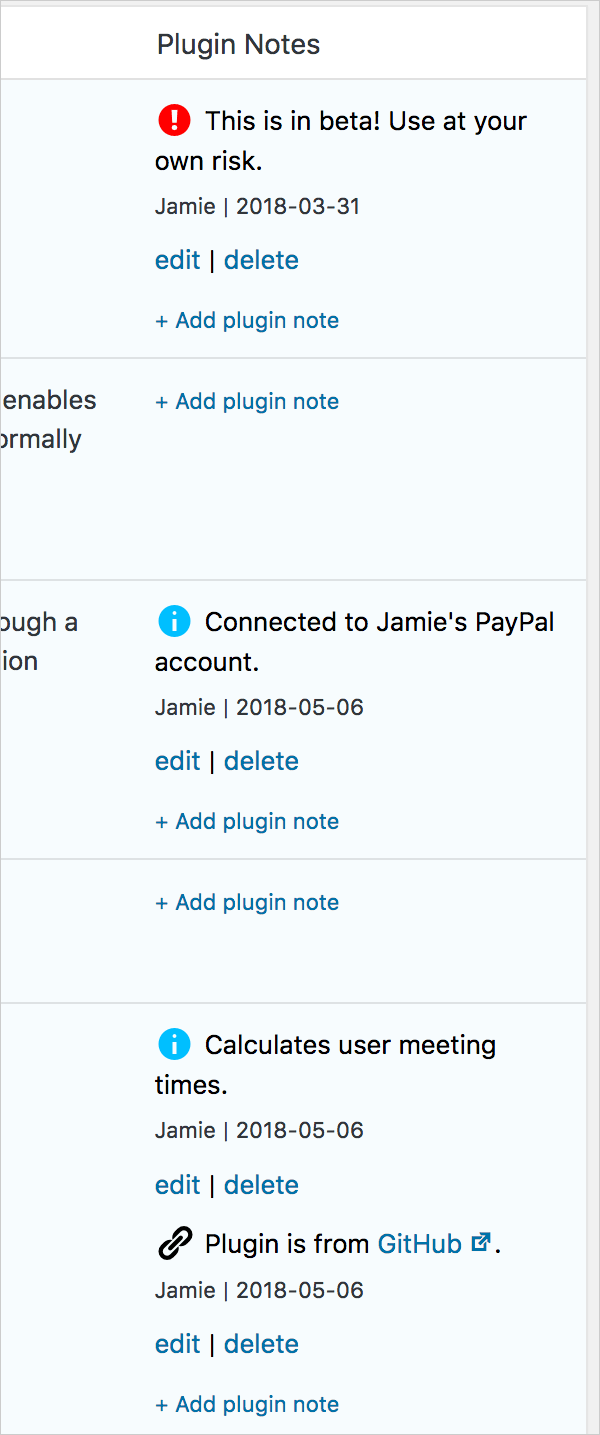Add plugin note below the beta warning
Image resolution: width=600 pixels, height=1435 pixels.
pyautogui.click(x=247, y=321)
